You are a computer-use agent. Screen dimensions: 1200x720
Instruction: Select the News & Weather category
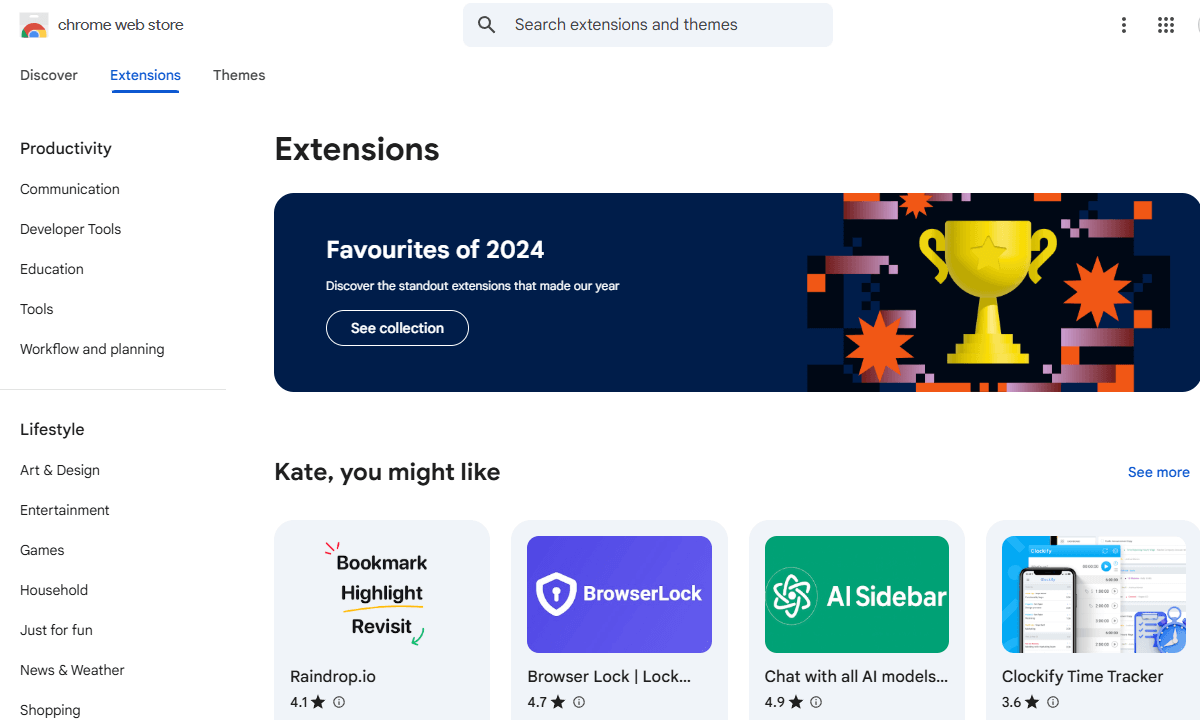click(72, 670)
